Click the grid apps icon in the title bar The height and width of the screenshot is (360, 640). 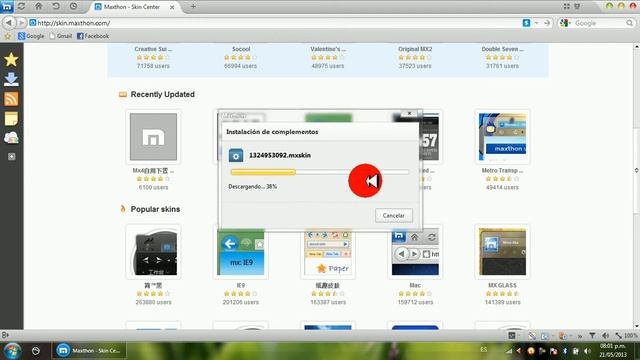(x=567, y=6)
